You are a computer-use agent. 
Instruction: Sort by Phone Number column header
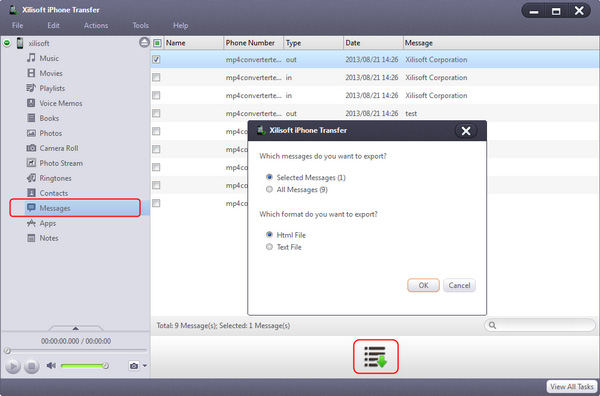coord(253,43)
